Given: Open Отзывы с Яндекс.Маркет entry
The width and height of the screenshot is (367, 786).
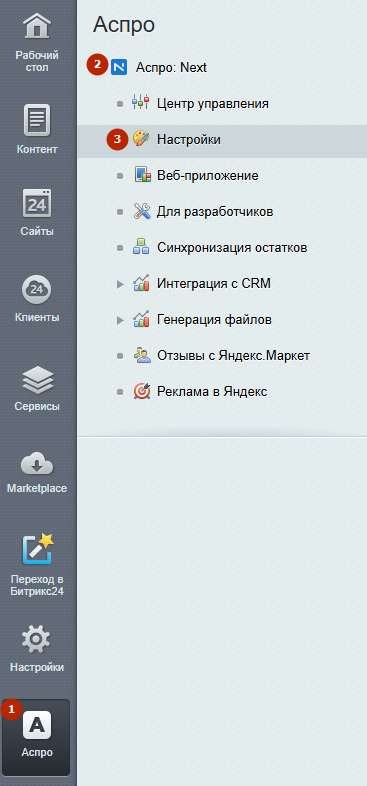Looking at the screenshot, I should tap(233, 356).
